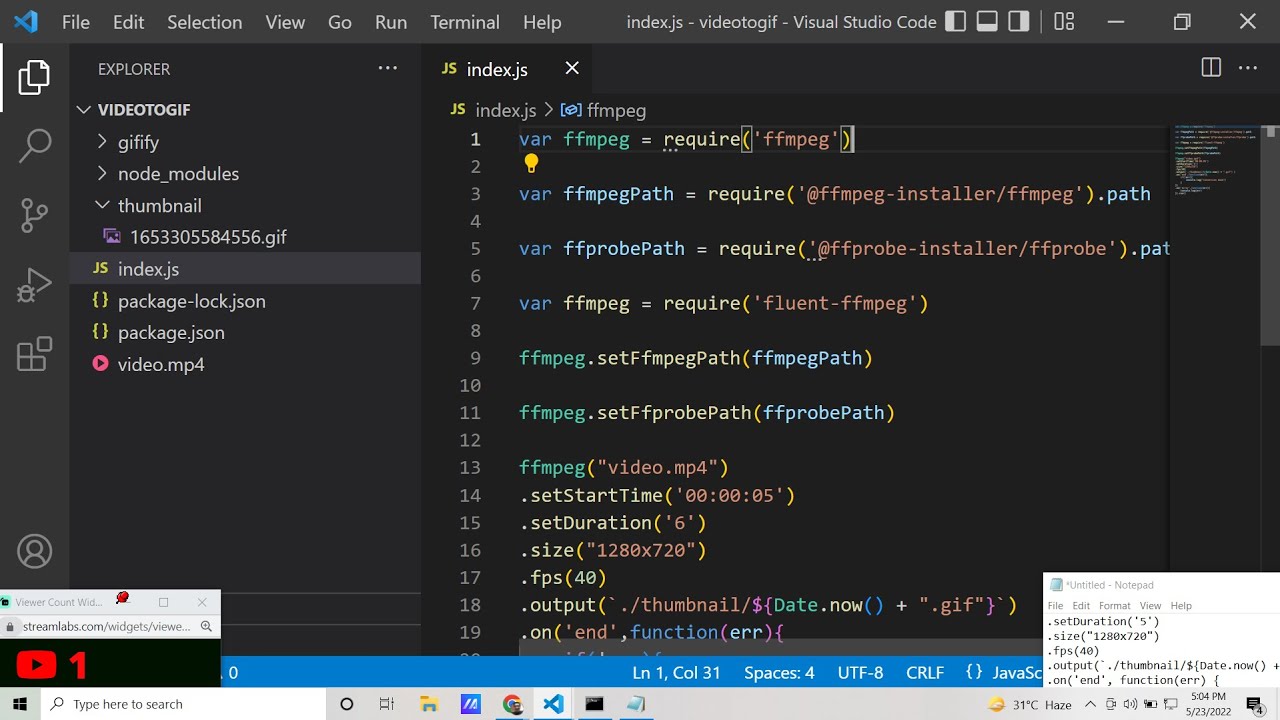The image size is (1280, 720).
Task: Click the lightbulb code action icon
Action: click(x=531, y=164)
